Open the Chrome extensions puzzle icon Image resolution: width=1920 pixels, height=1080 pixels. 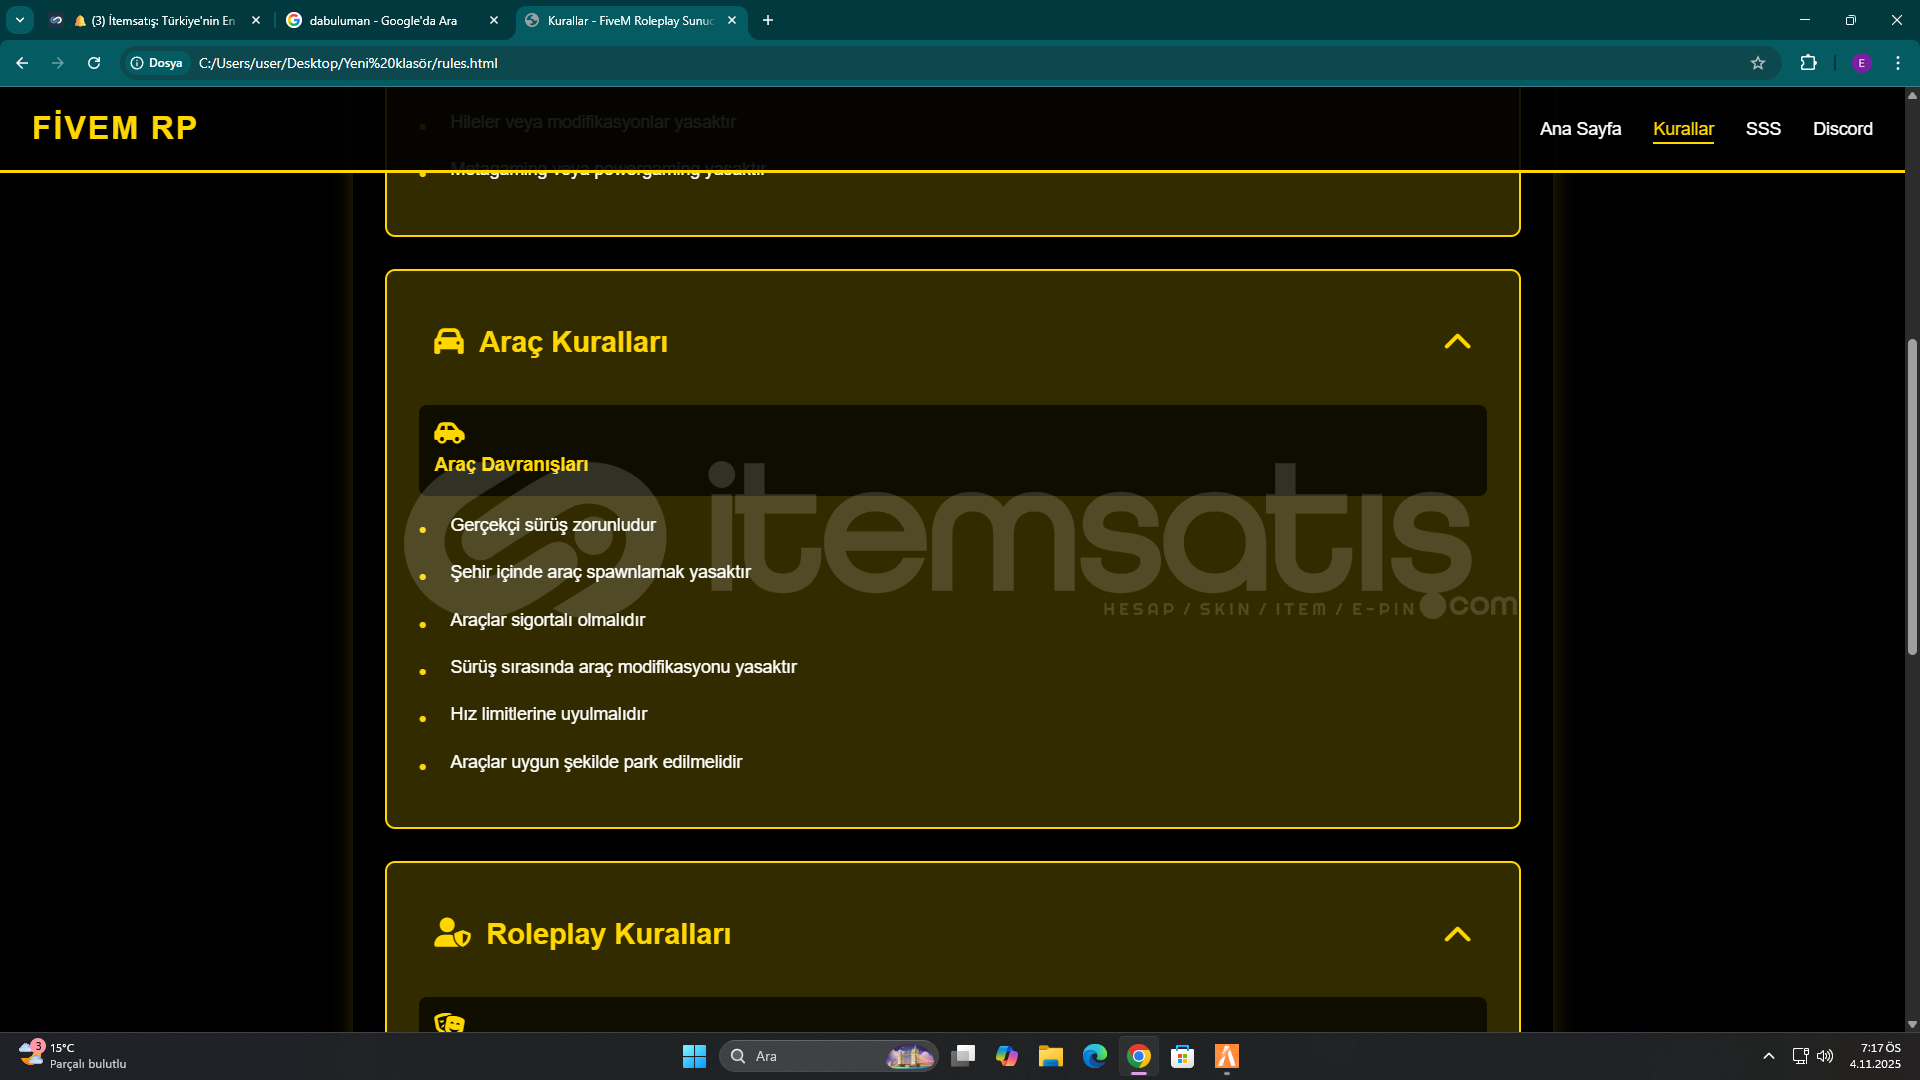(1808, 63)
